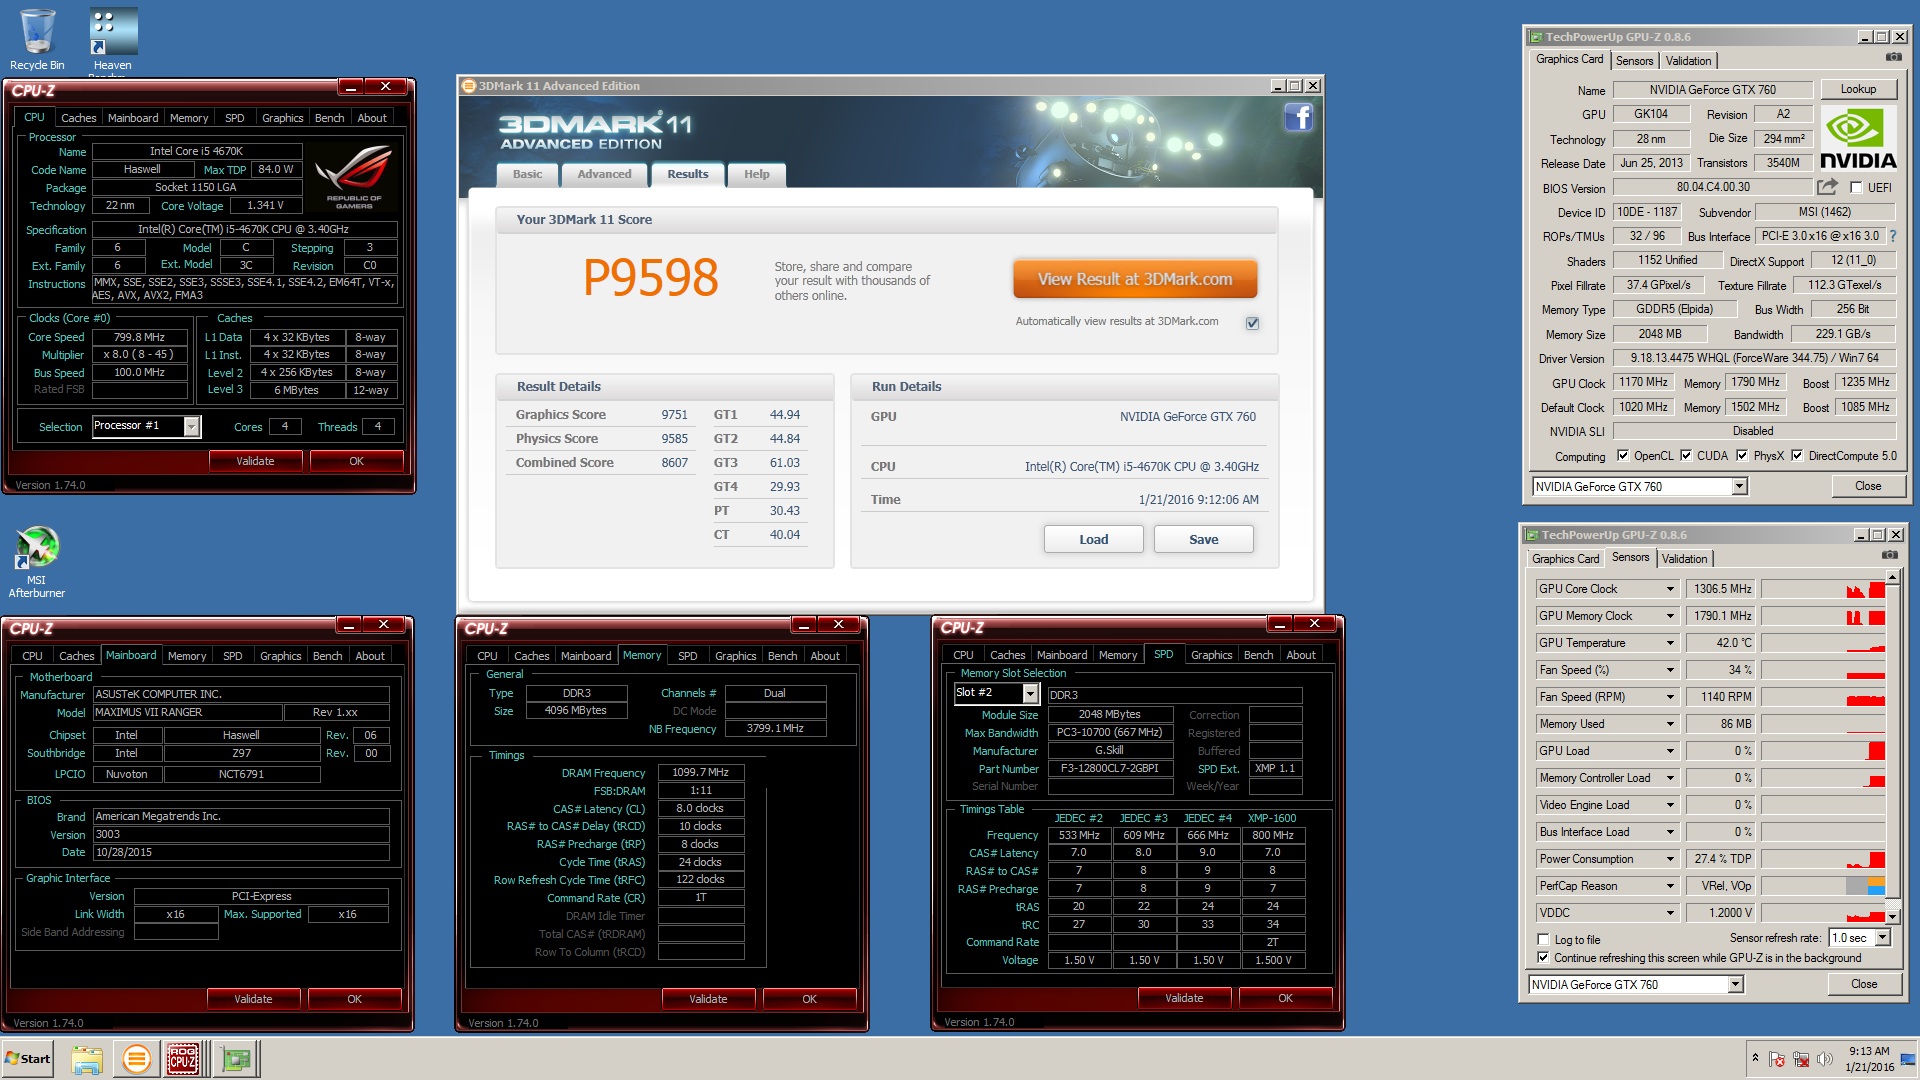
Task: Expand the PerfCap Reason sensor dropdown
Action: coord(1669,886)
